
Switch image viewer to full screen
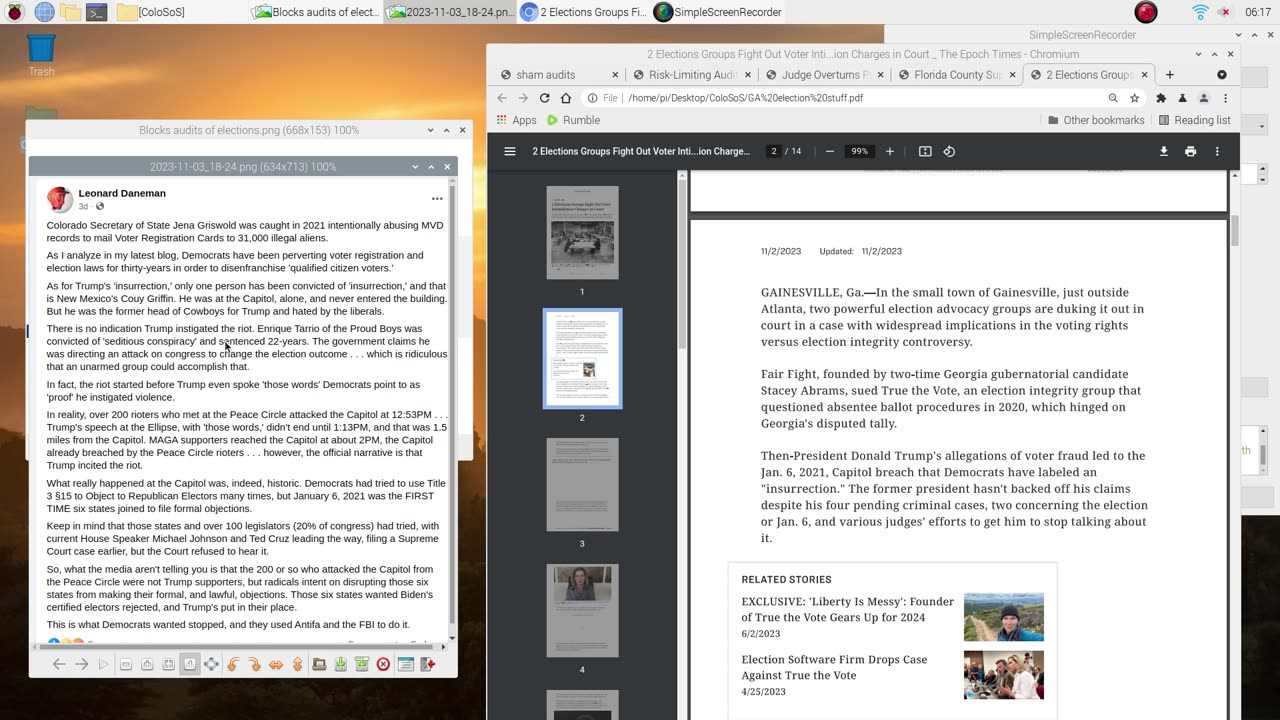coord(211,664)
